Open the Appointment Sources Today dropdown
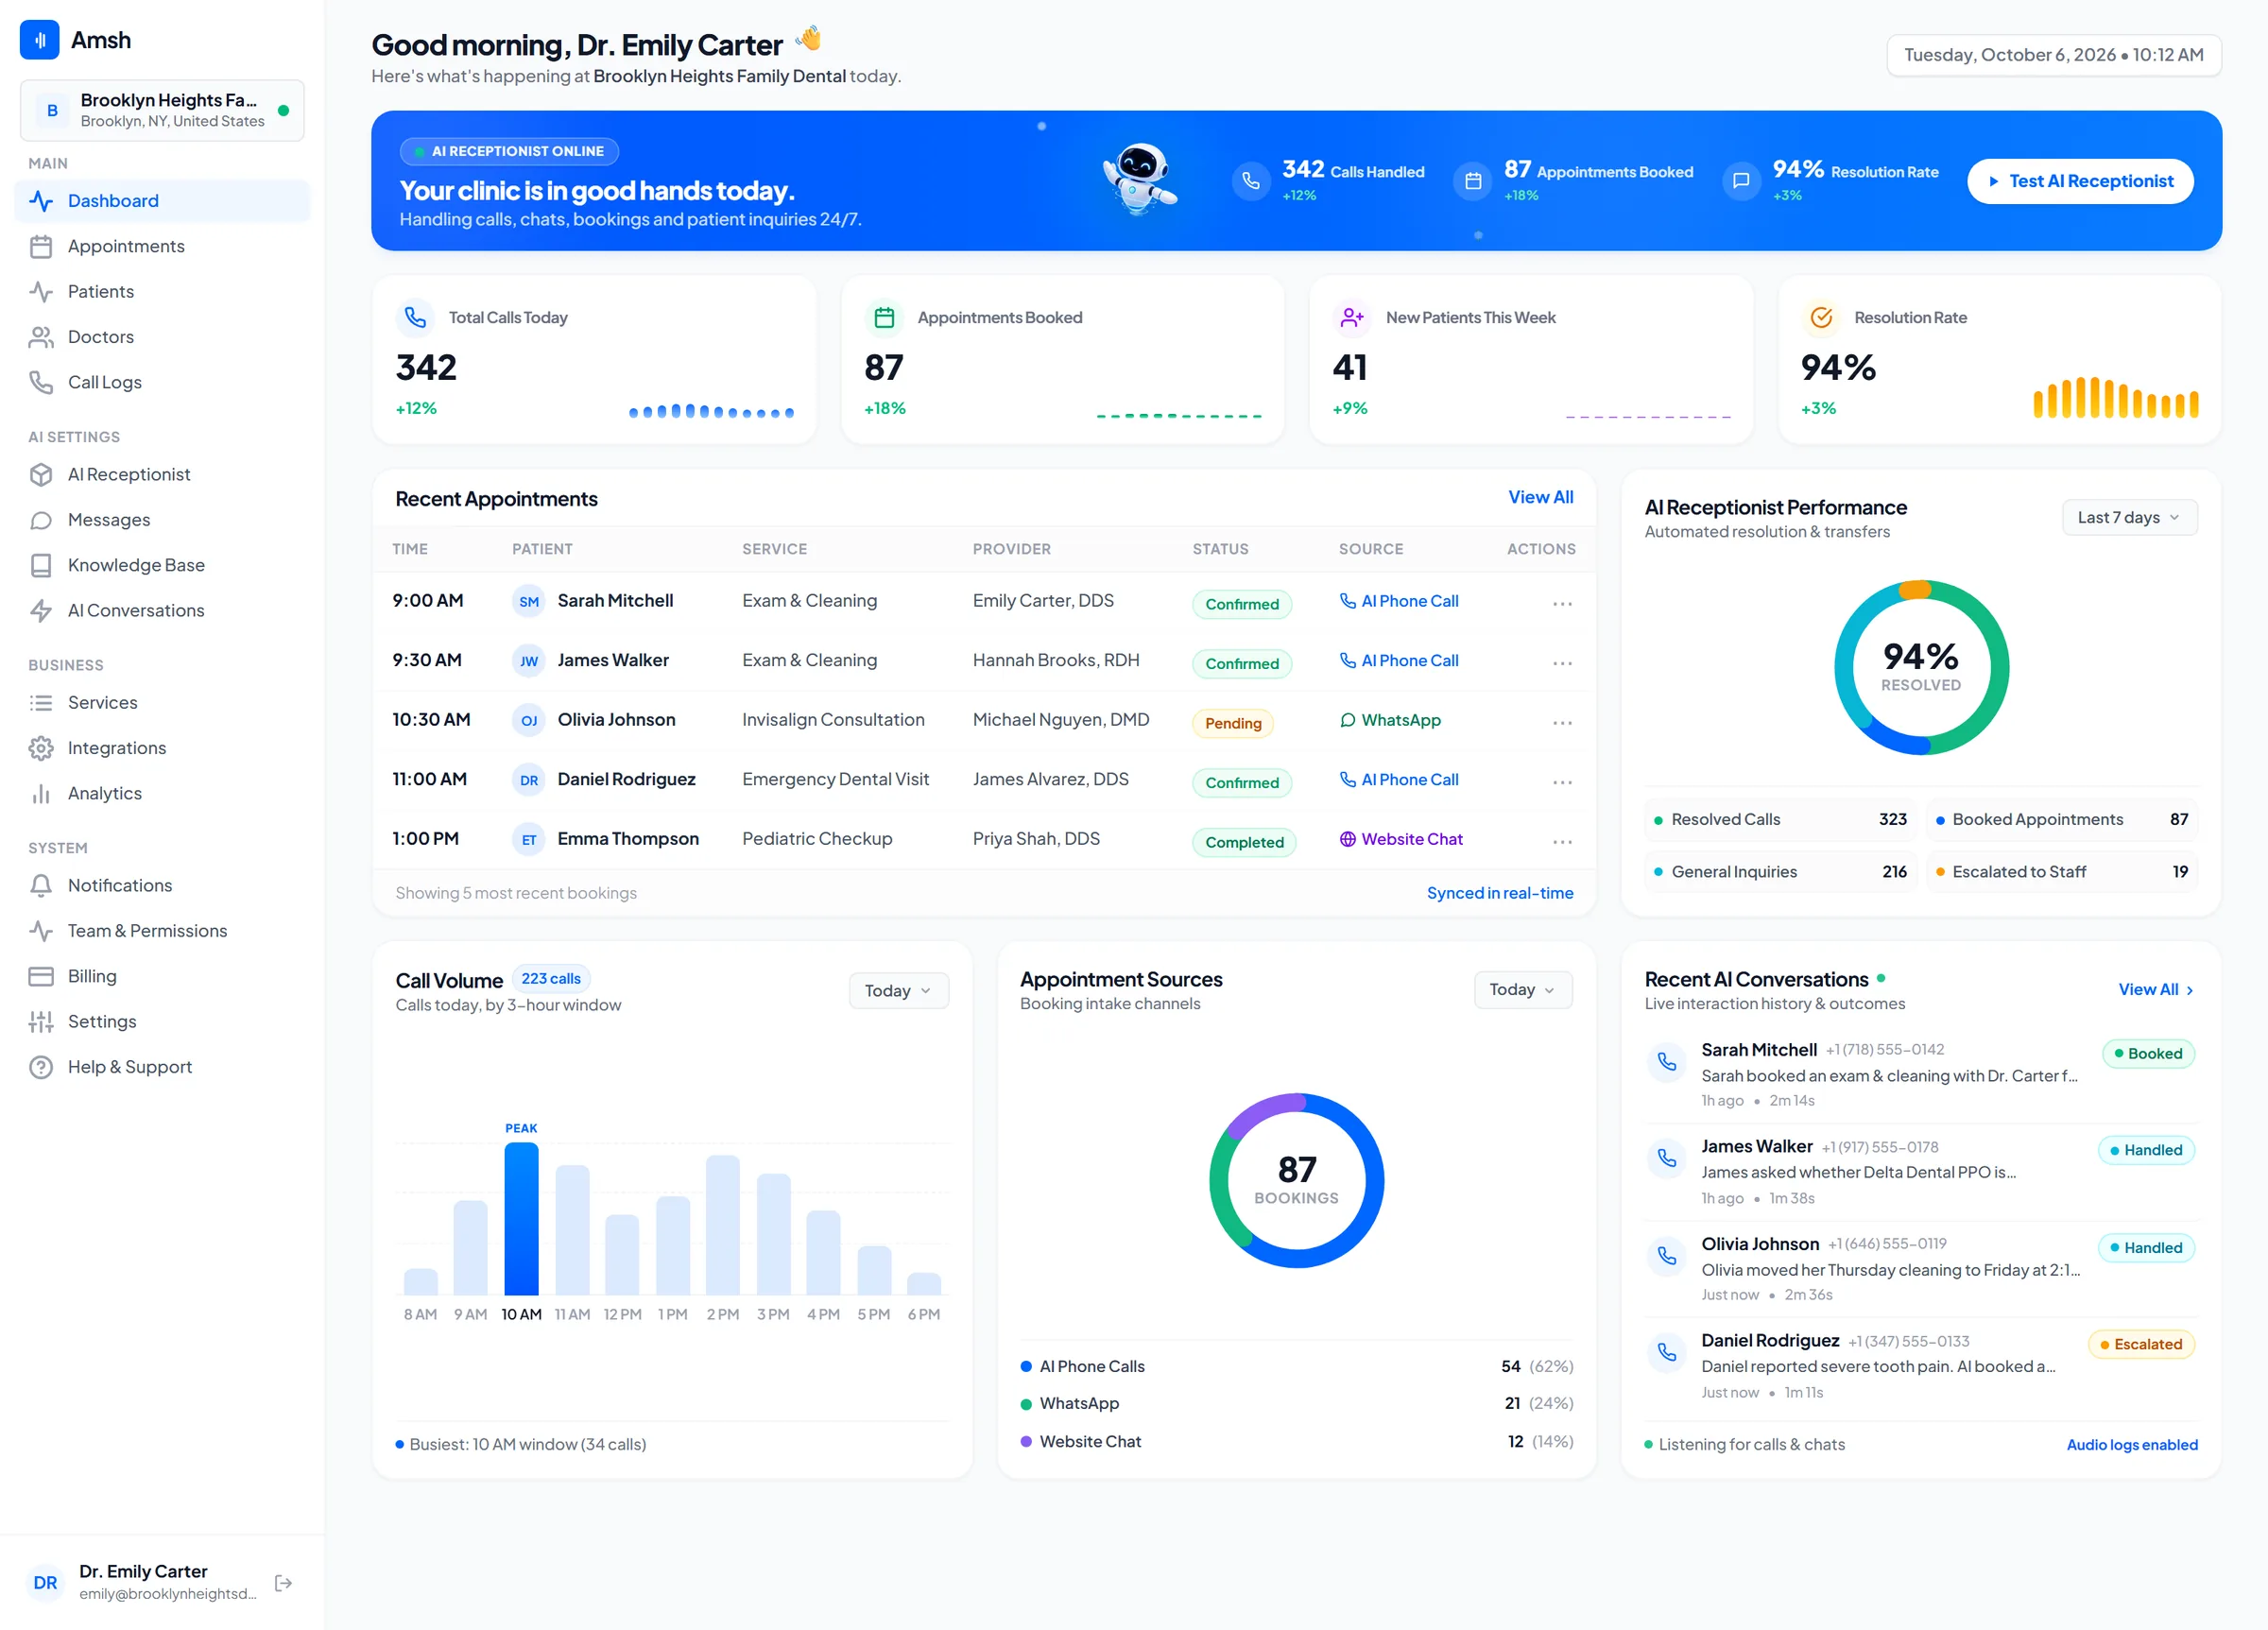 tap(1522, 989)
